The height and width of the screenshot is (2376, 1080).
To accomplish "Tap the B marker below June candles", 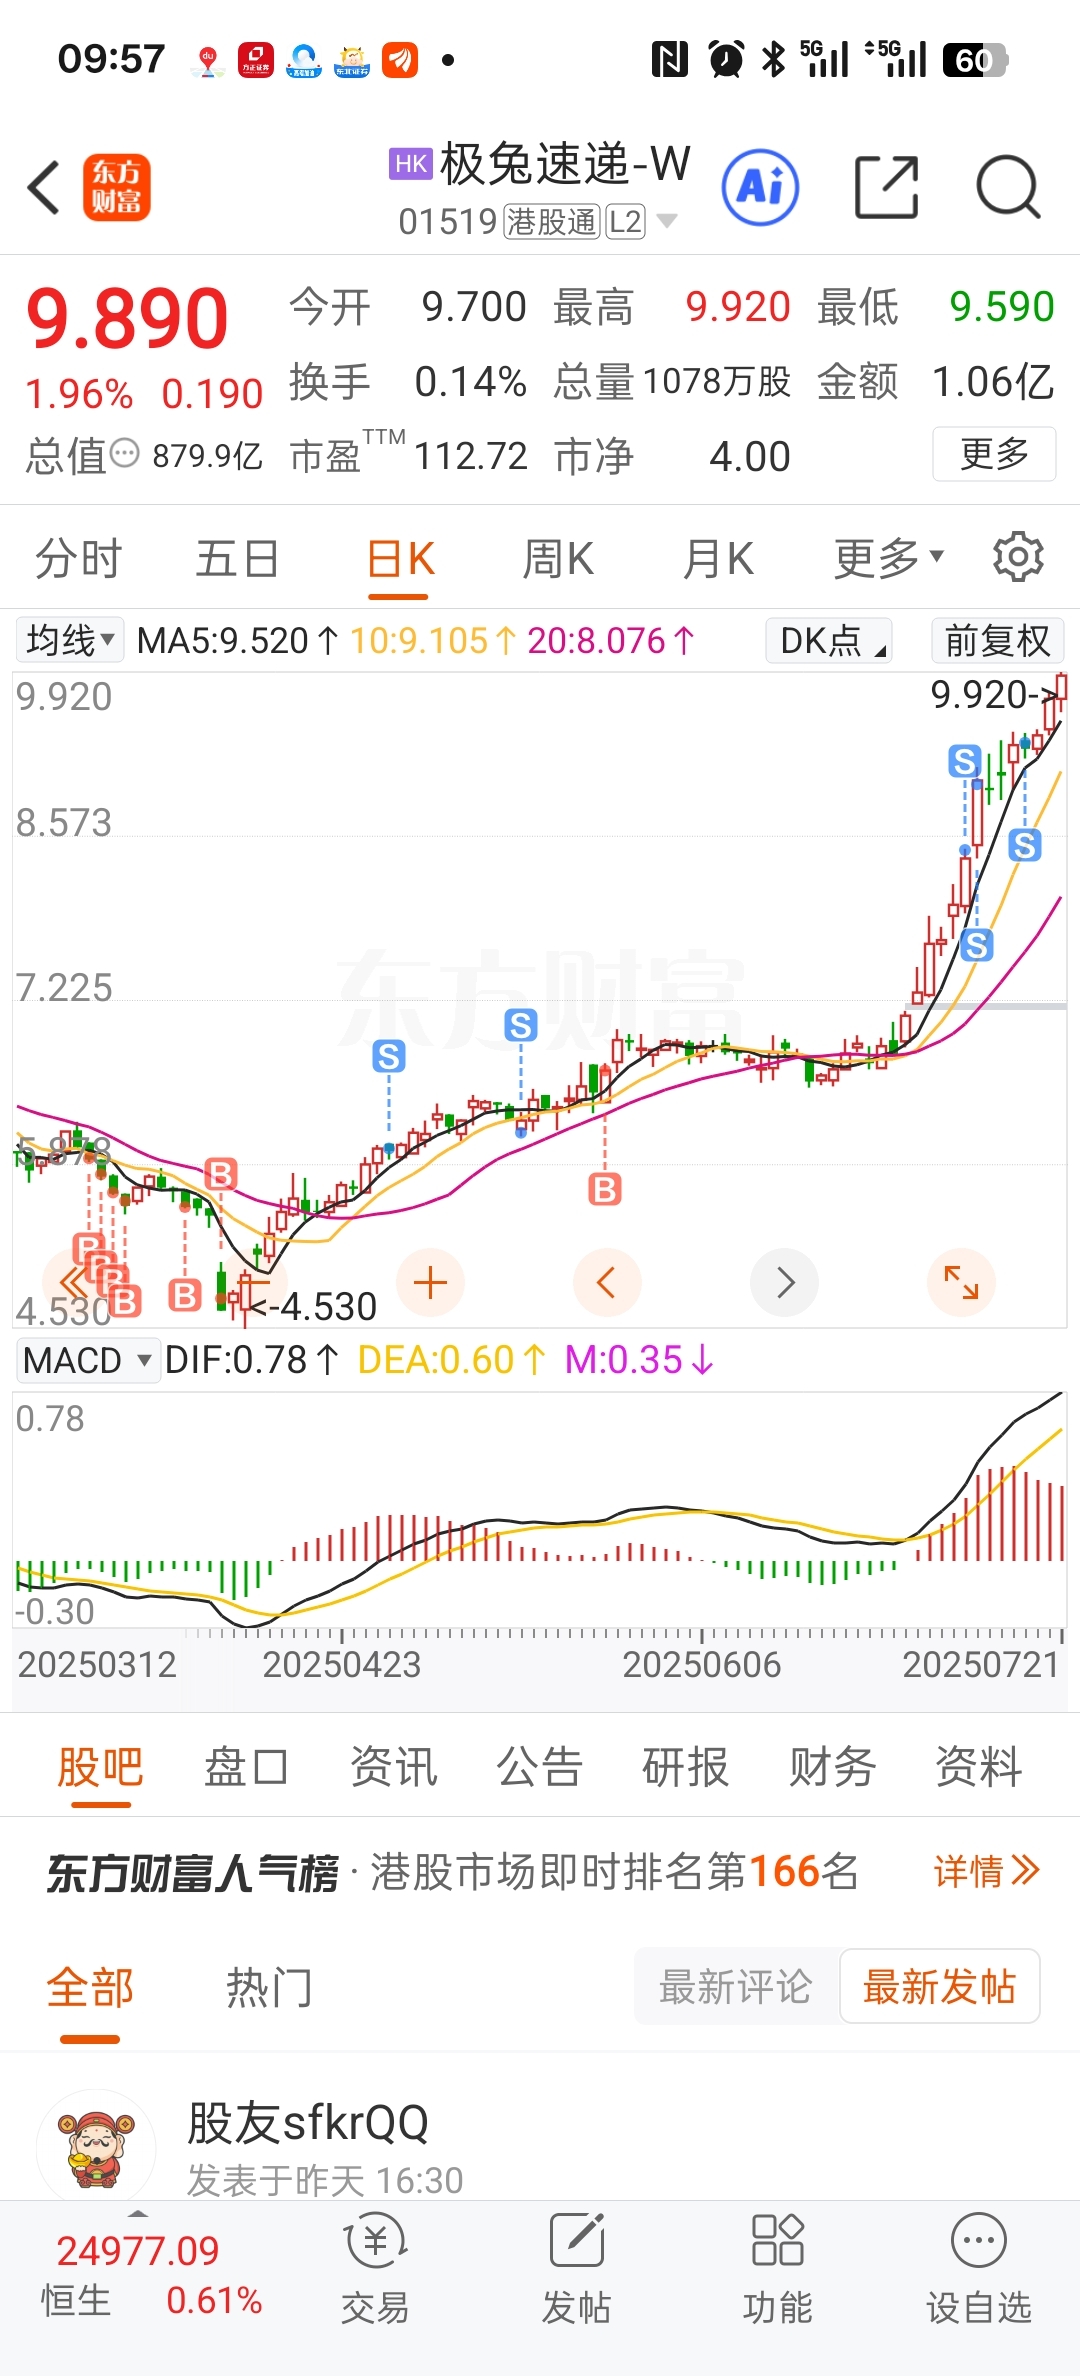I will [604, 1189].
